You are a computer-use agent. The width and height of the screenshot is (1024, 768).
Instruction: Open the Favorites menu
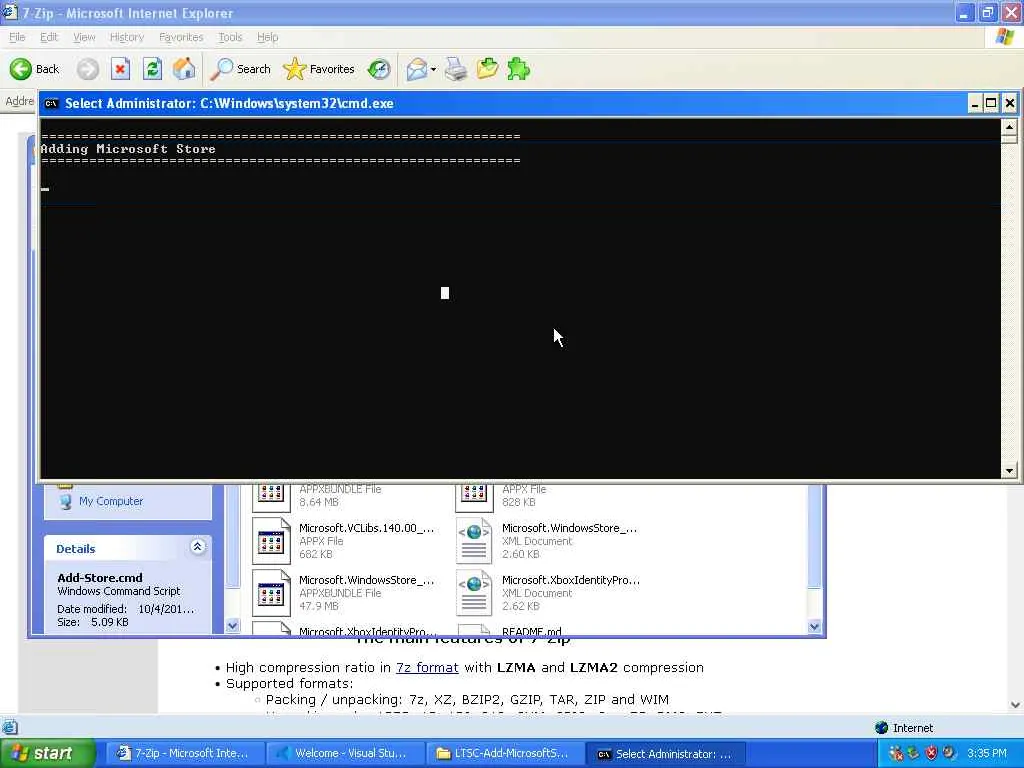(x=181, y=37)
